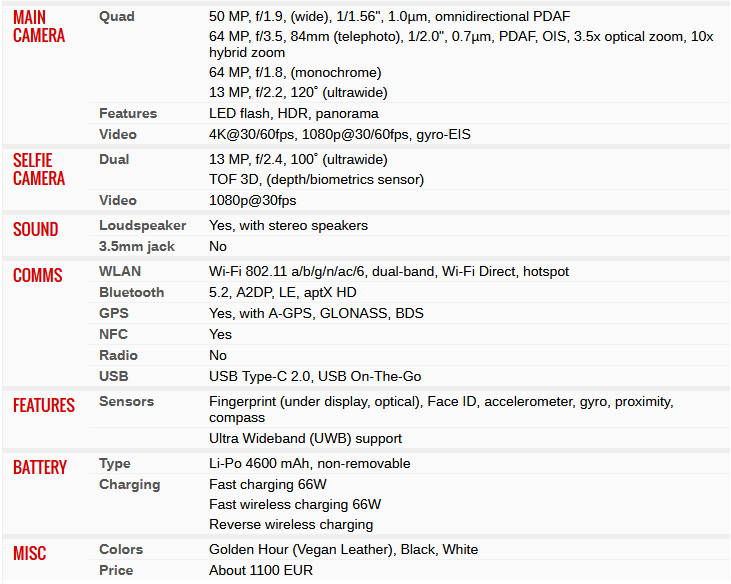Image resolution: width=731 pixels, height=584 pixels.
Task: Click the Bluetooth row label
Action: tap(131, 293)
